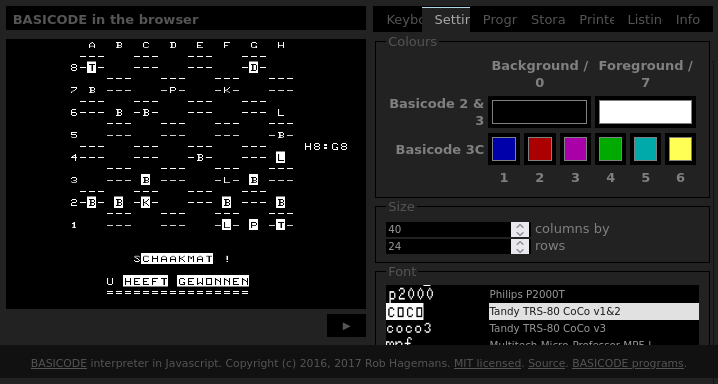Screen dimensions: 718x384
Task: Open the Storage tab
Action: point(547,20)
